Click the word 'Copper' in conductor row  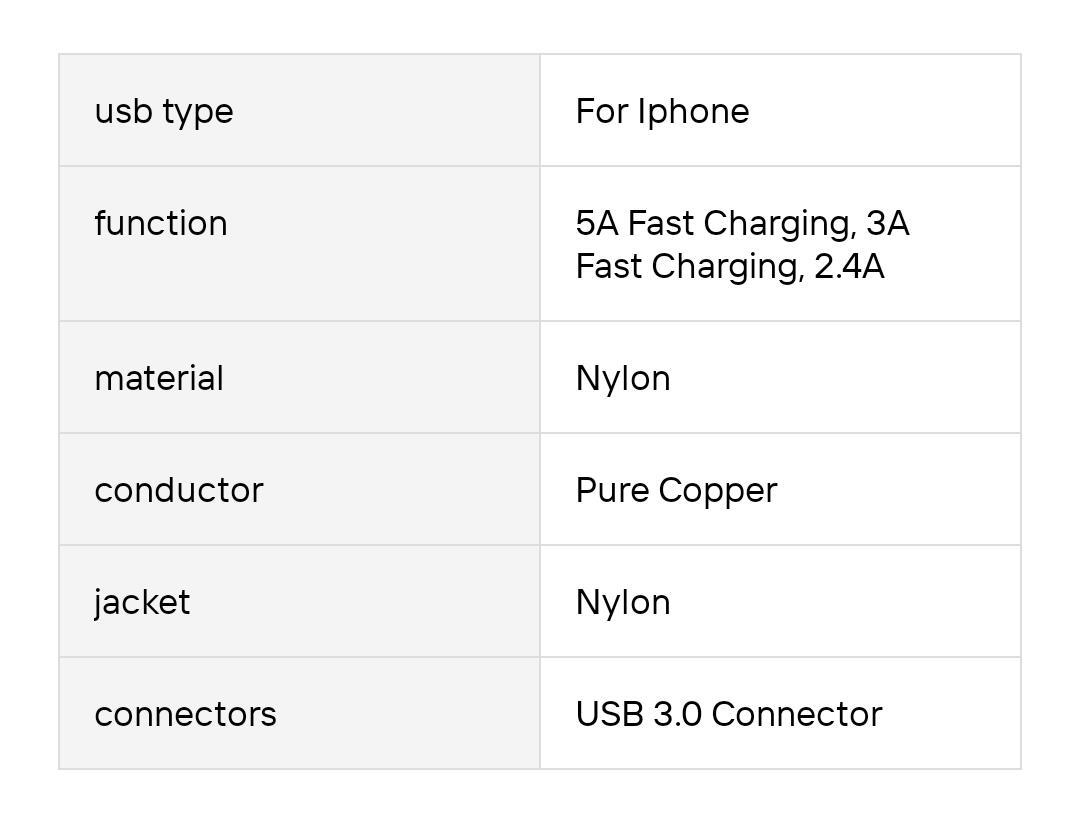tap(718, 492)
